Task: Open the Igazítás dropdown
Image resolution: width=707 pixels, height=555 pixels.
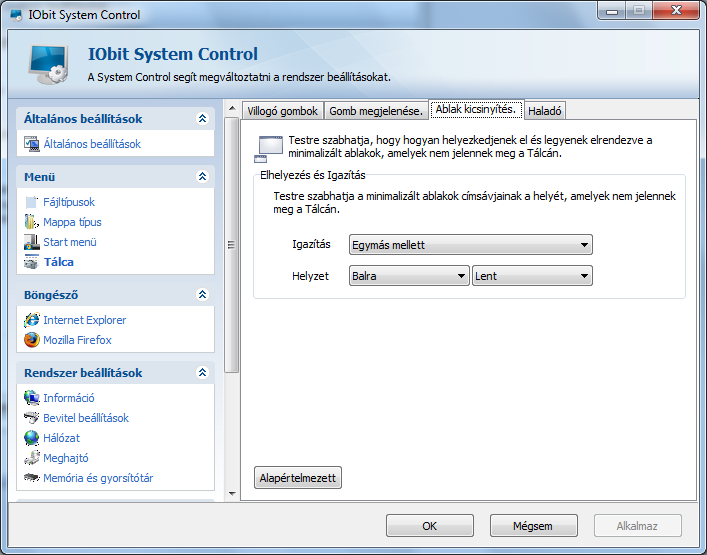Action: pyautogui.click(x=471, y=245)
